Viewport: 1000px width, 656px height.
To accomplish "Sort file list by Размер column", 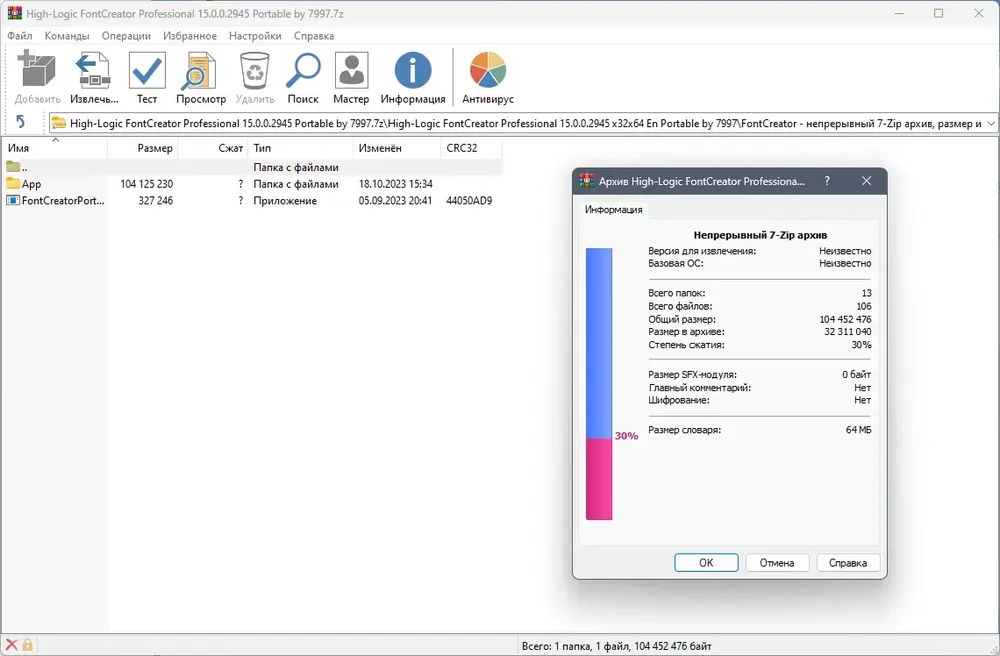I will pos(143,148).
